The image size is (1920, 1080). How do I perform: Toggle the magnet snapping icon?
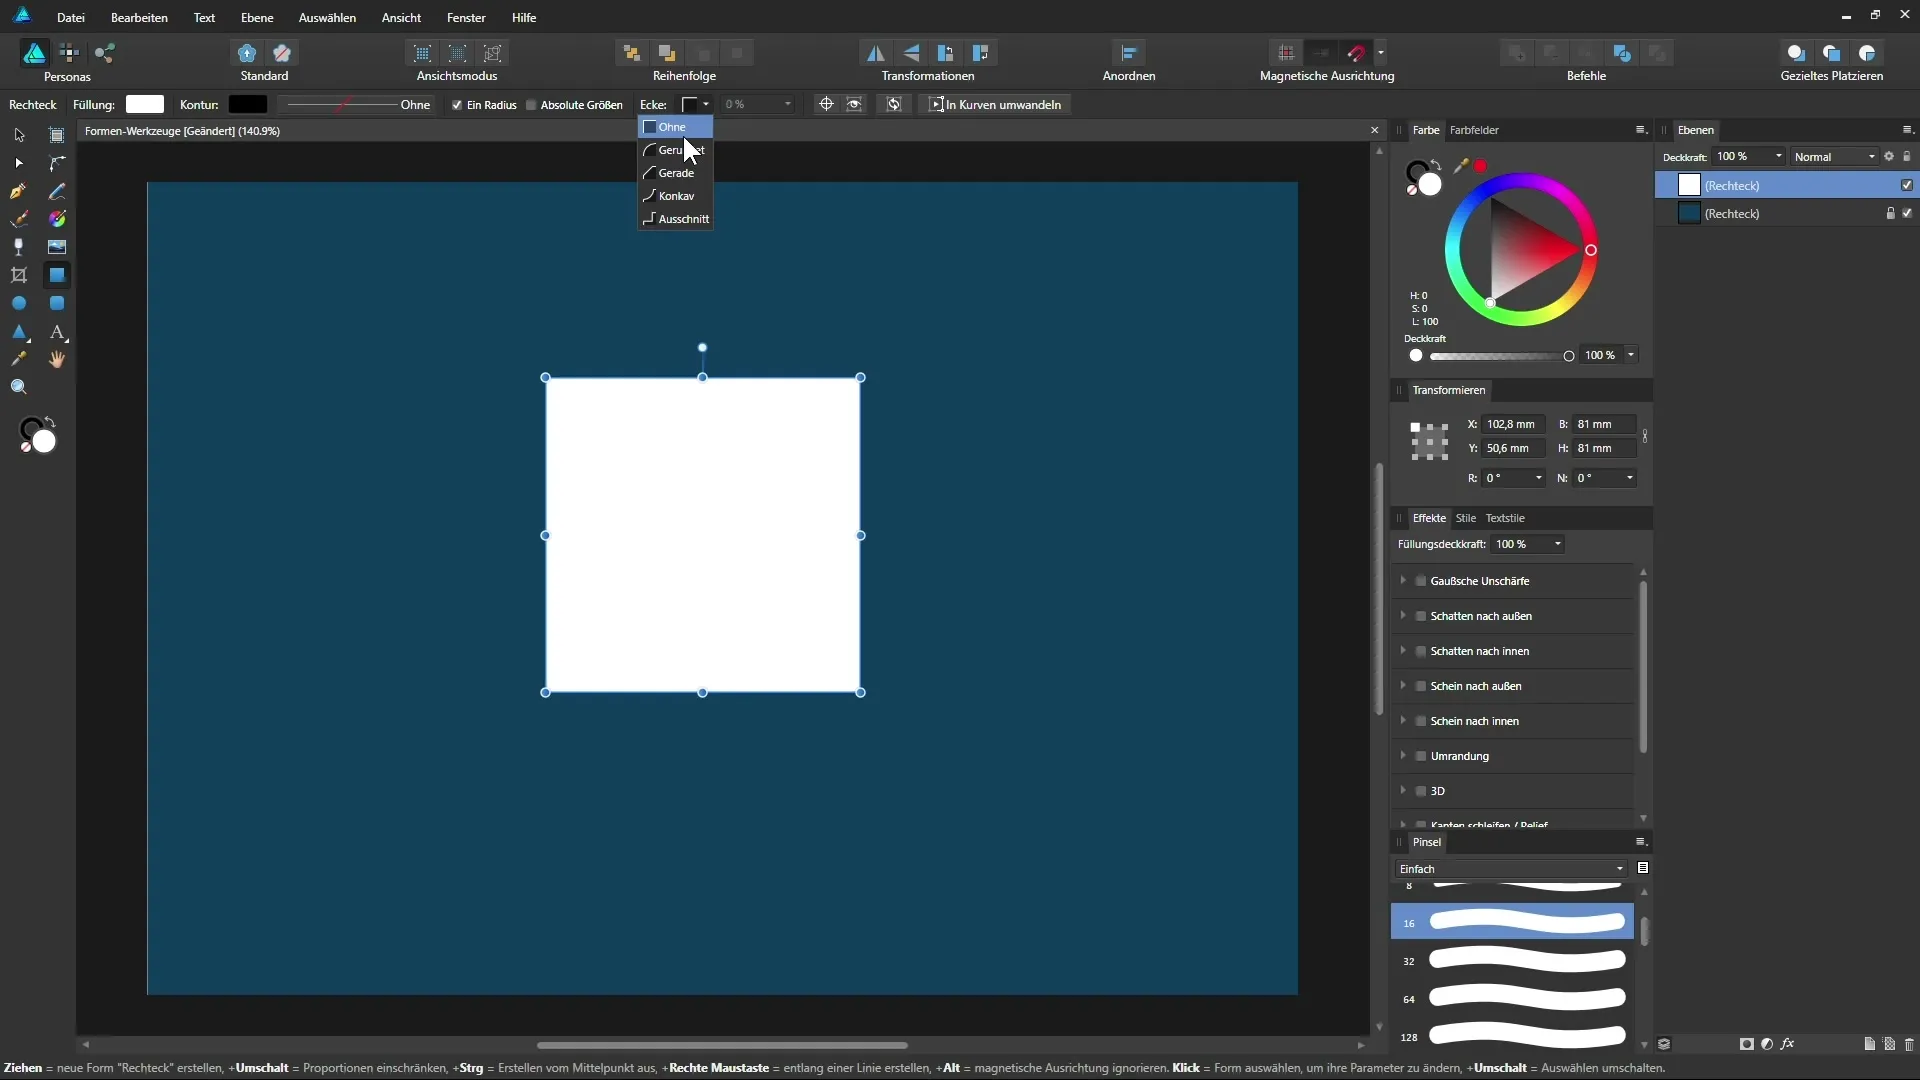(x=1357, y=53)
